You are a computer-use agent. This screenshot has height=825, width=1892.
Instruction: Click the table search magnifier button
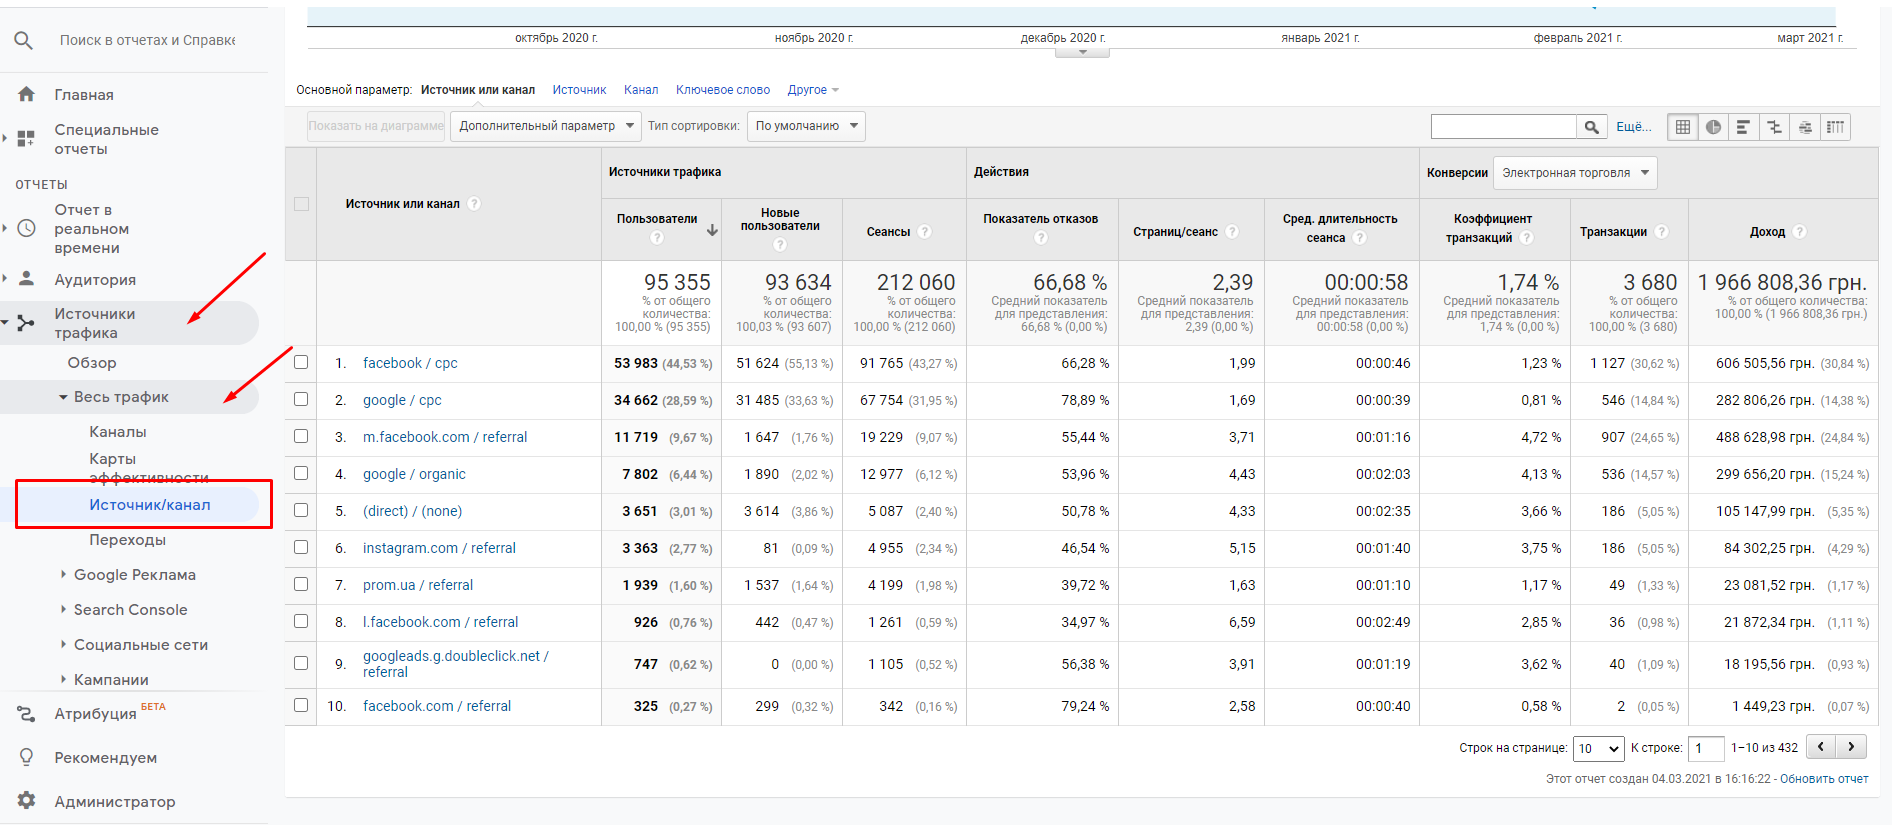coord(1591,127)
